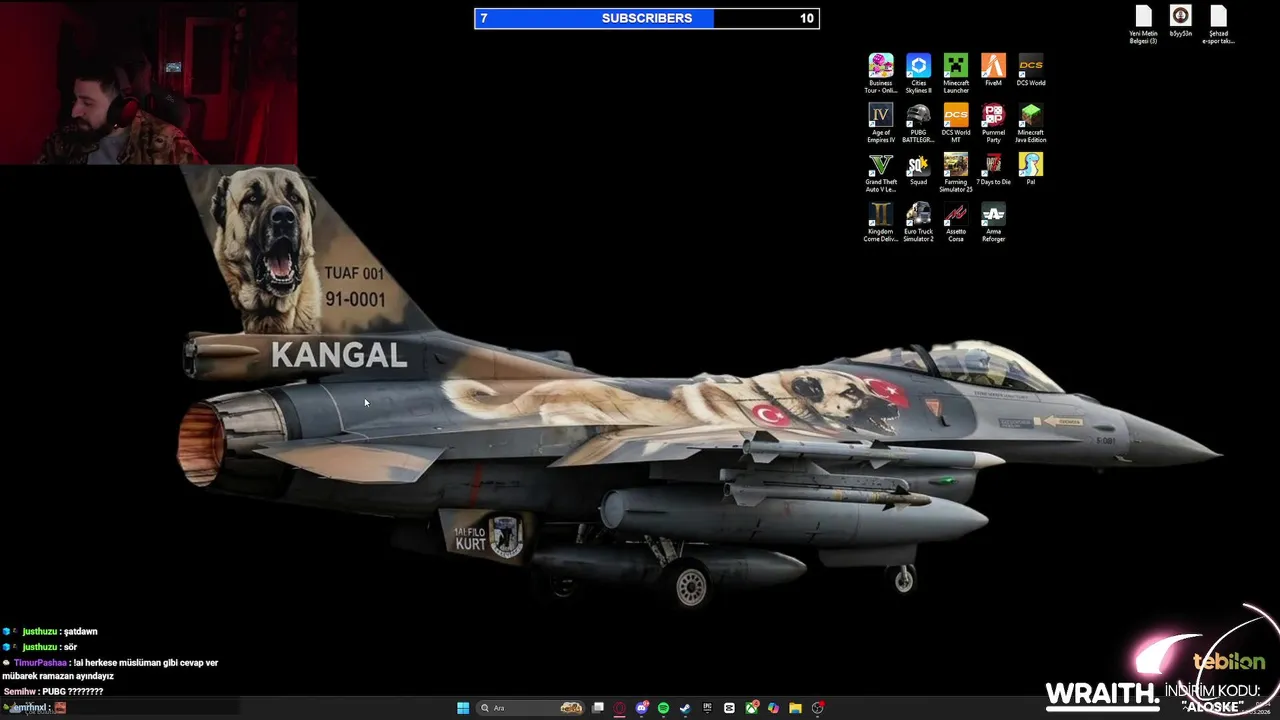Open CapCut from the taskbar
Image resolution: width=1280 pixels, height=720 pixels.
tap(729, 708)
